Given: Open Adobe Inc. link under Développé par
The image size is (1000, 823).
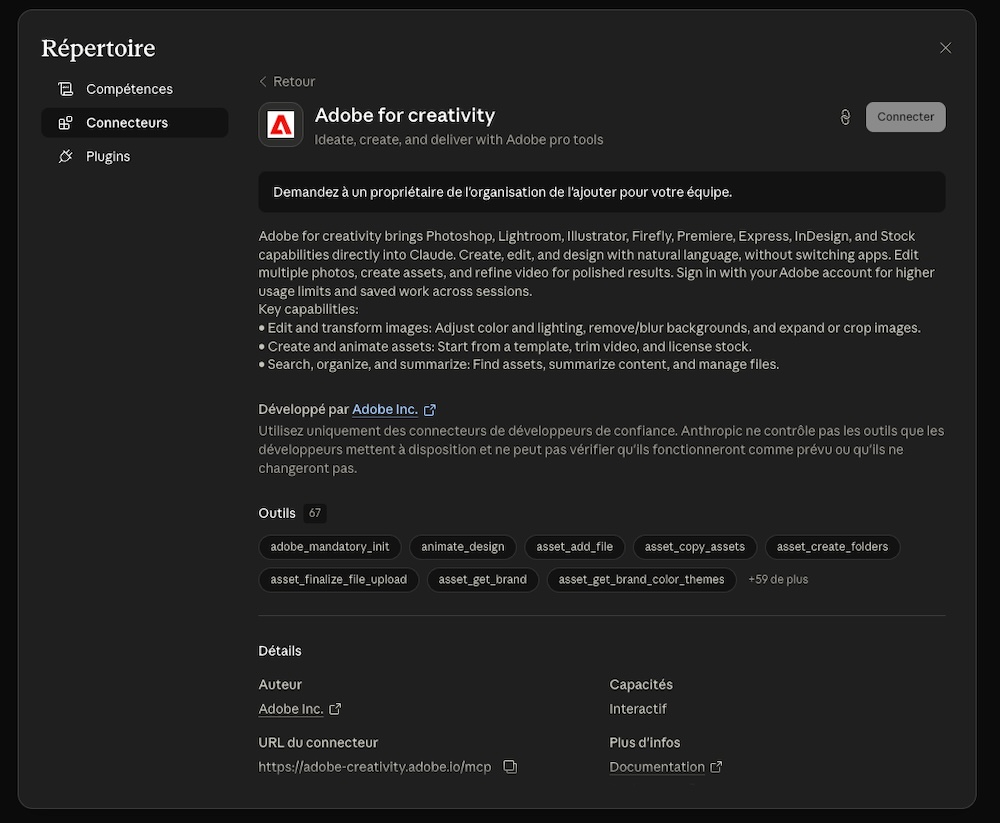Looking at the screenshot, I should 384,410.
